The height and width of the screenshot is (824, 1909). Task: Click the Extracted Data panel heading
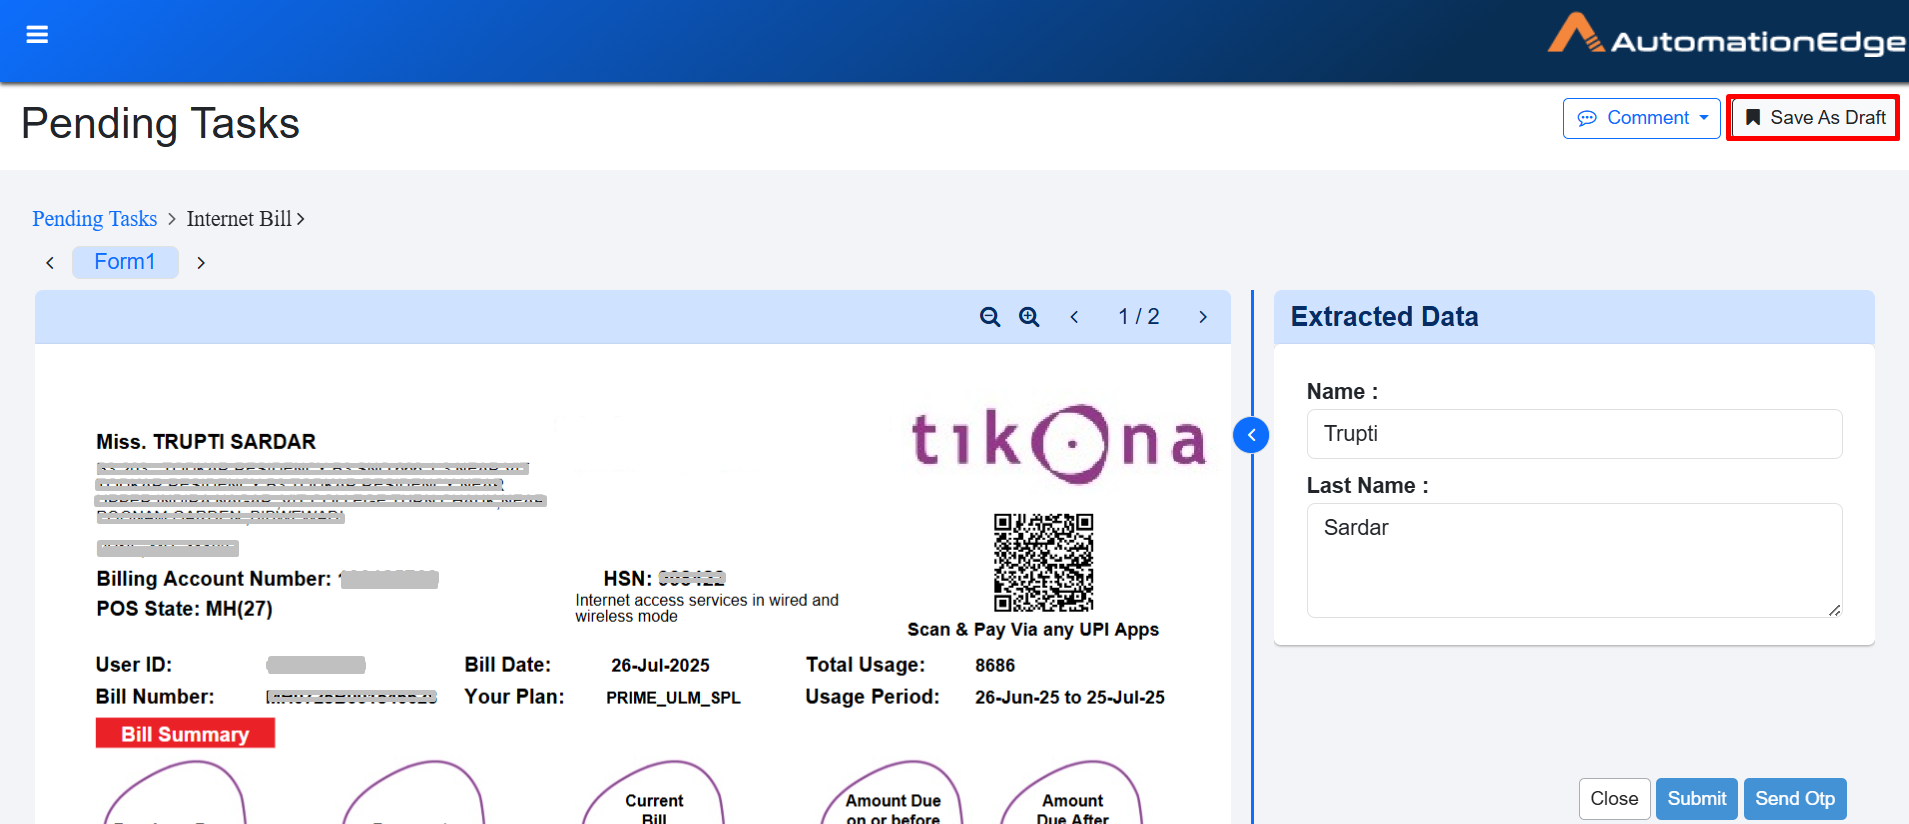coord(1384,317)
